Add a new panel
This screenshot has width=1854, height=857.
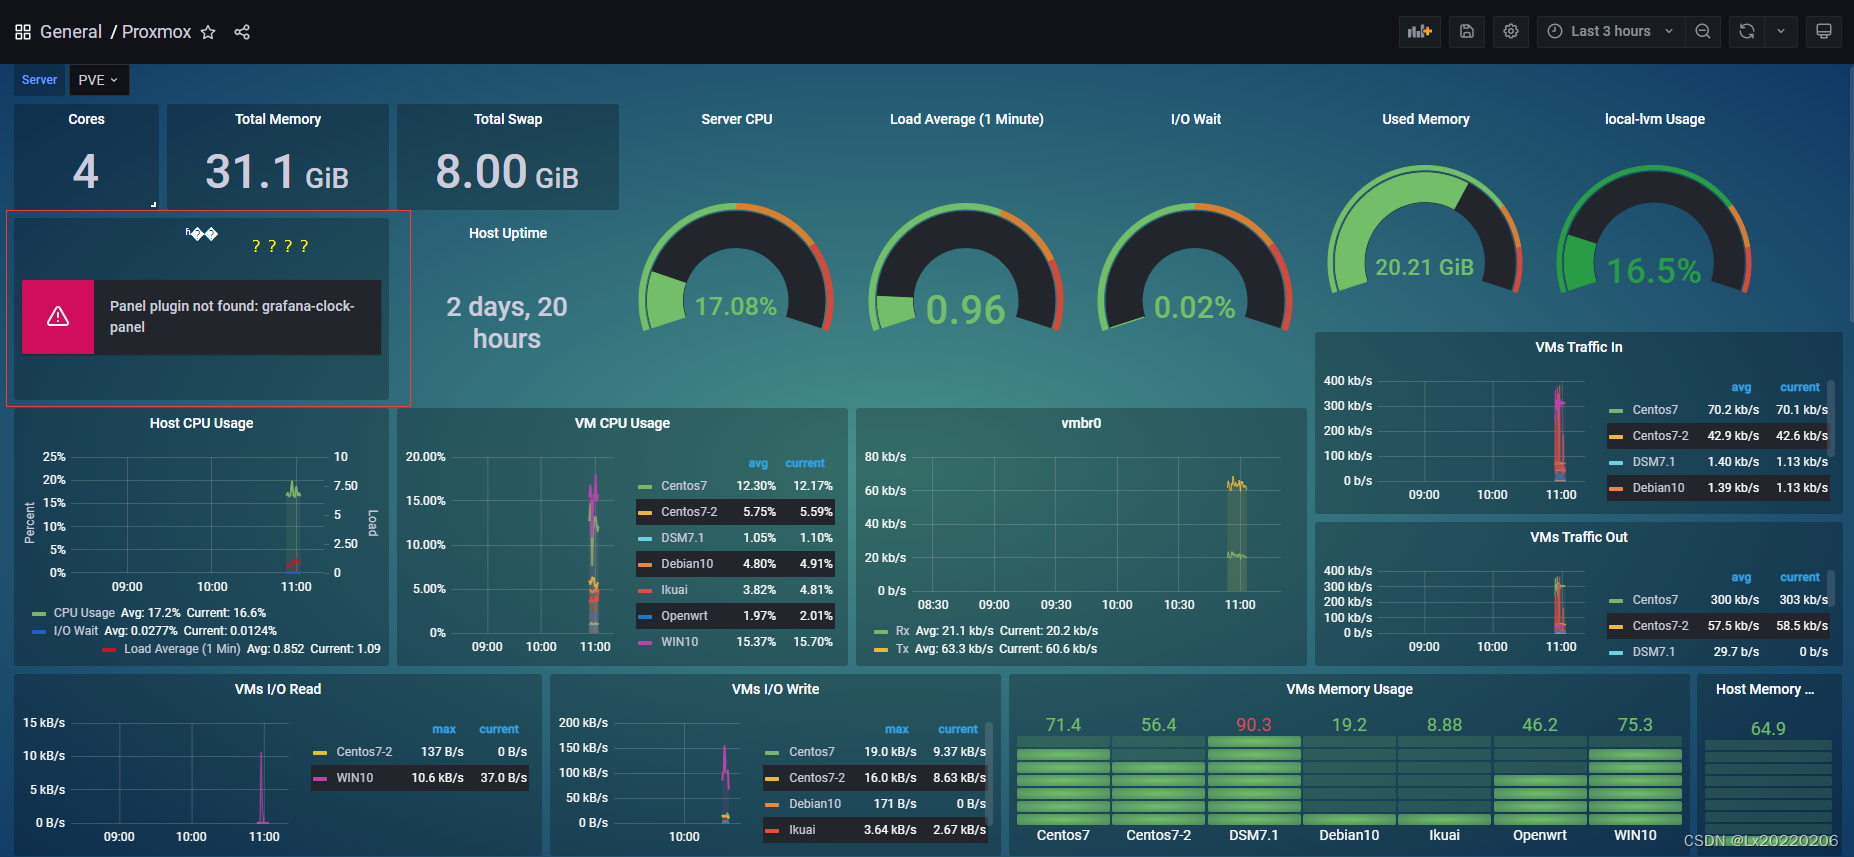pyautogui.click(x=1420, y=31)
